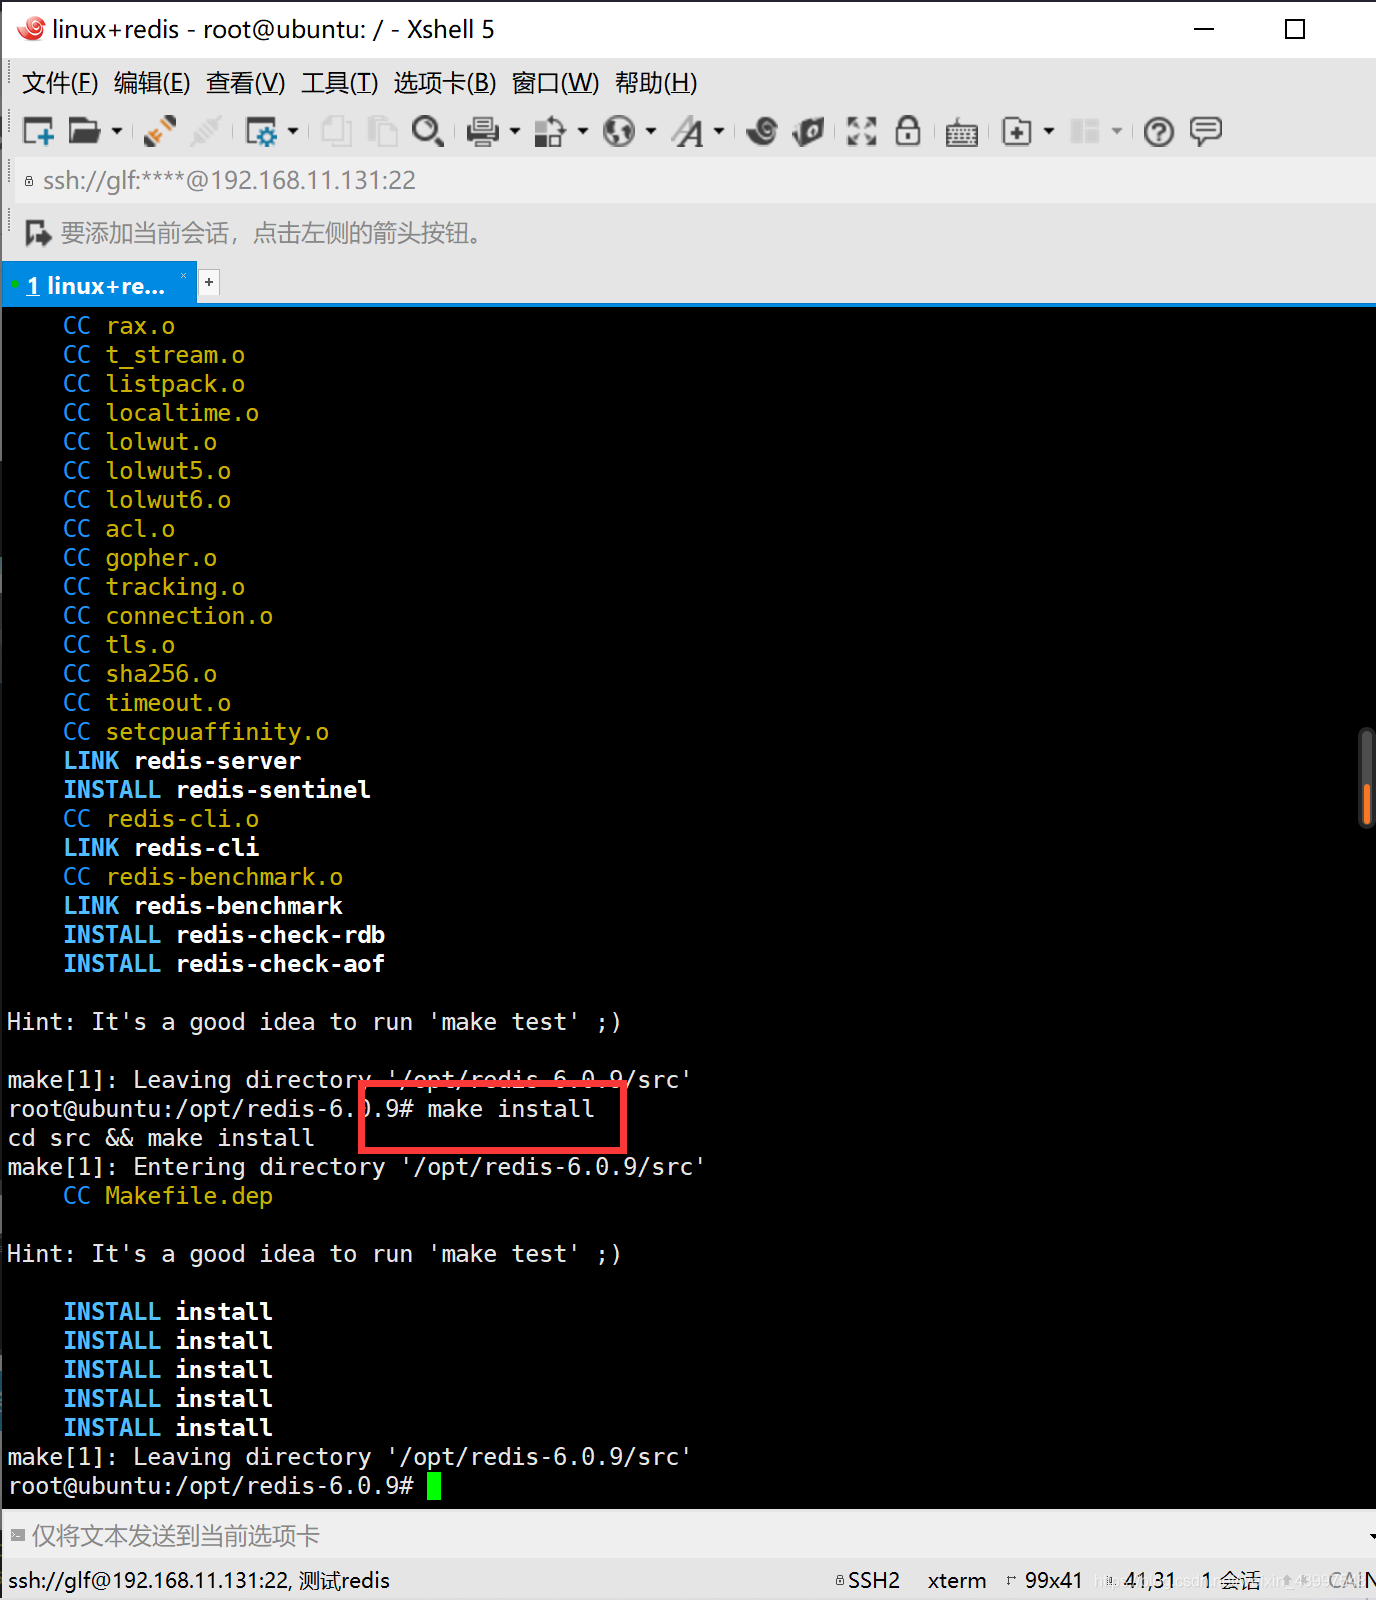The image size is (1376, 1600).
Task: Expand the new tab group dropdown arrow
Action: tap(1049, 131)
